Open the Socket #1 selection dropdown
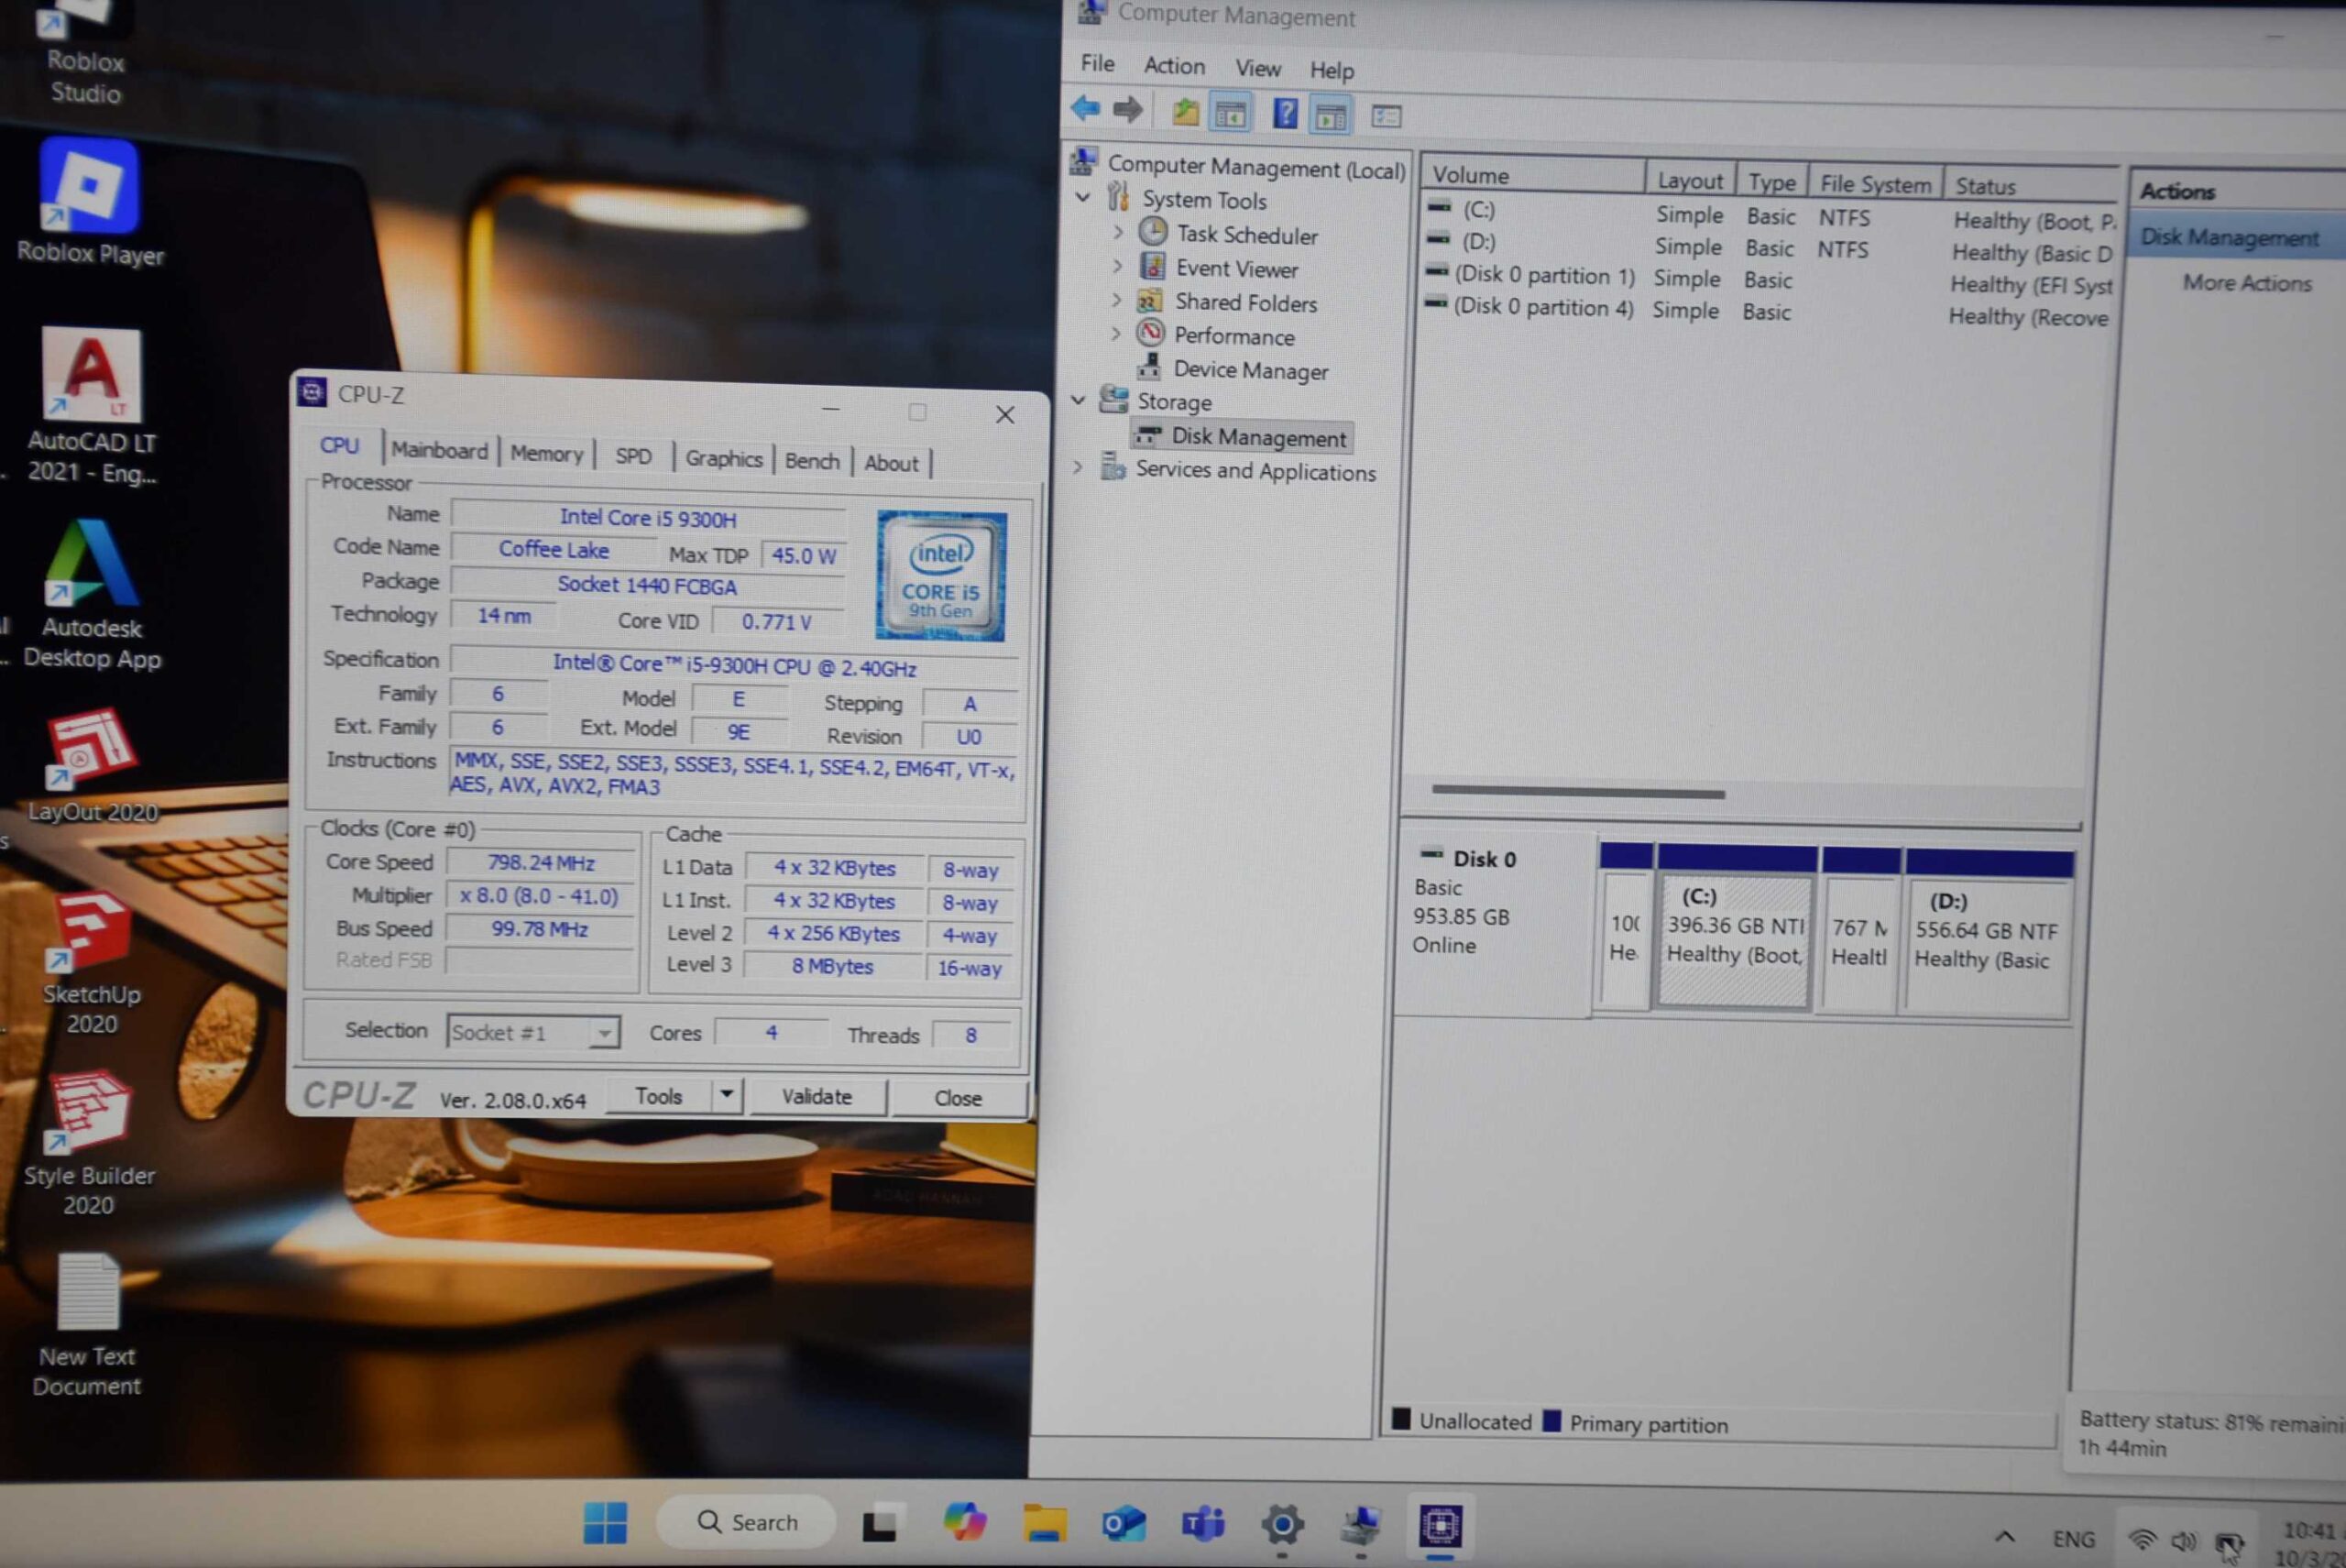Image resolution: width=2346 pixels, height=1568 pixels. pos(603,1032)
